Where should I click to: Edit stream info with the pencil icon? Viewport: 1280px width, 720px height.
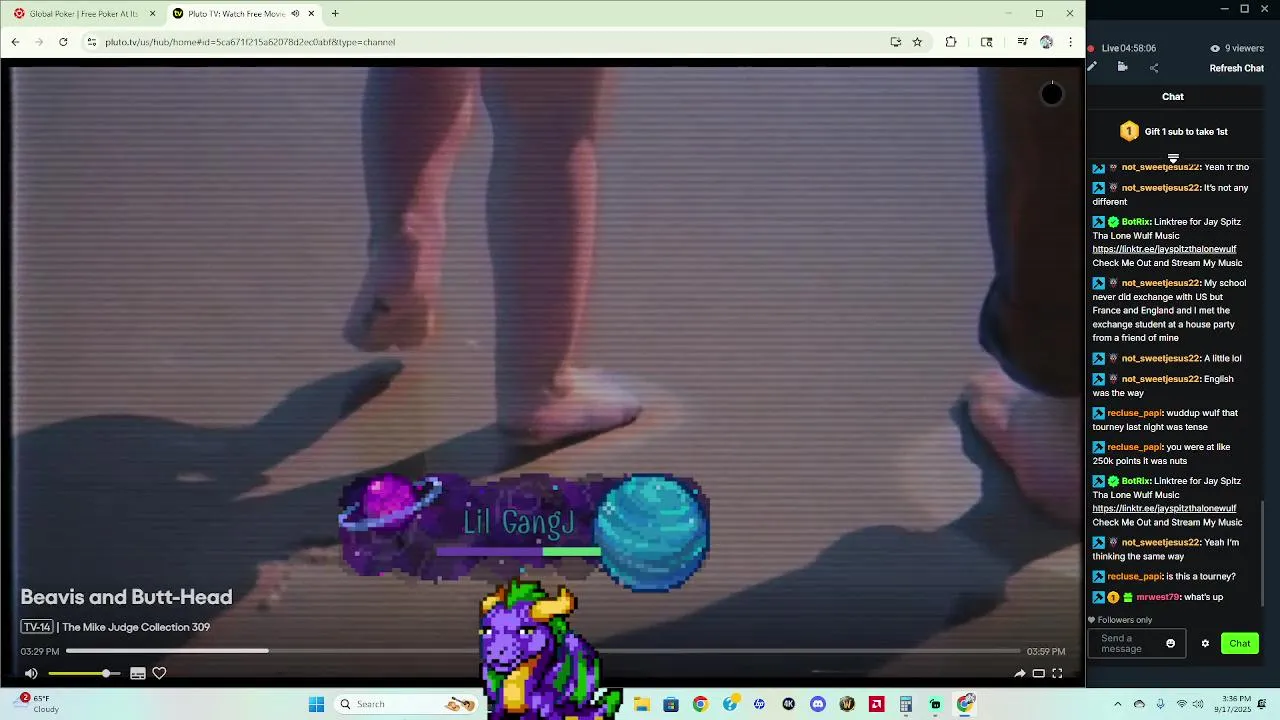[x=1092, y=67]
